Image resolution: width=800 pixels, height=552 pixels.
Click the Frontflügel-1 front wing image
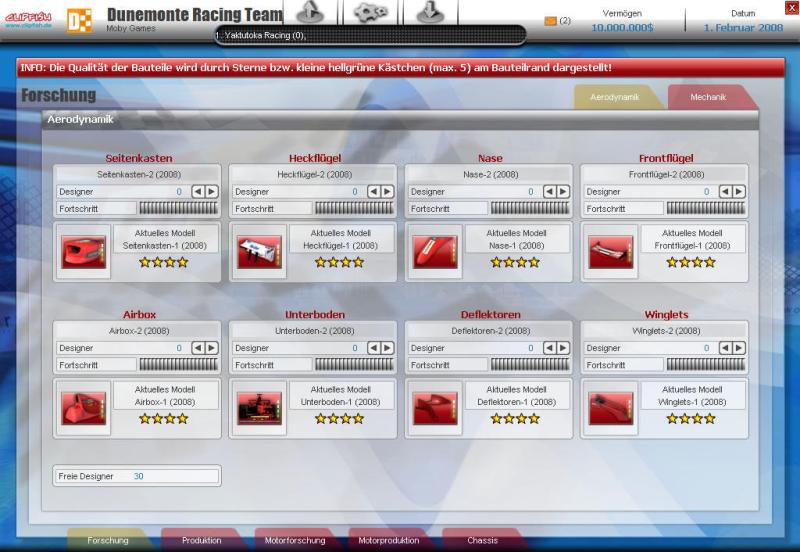click(x=611, y=251)
